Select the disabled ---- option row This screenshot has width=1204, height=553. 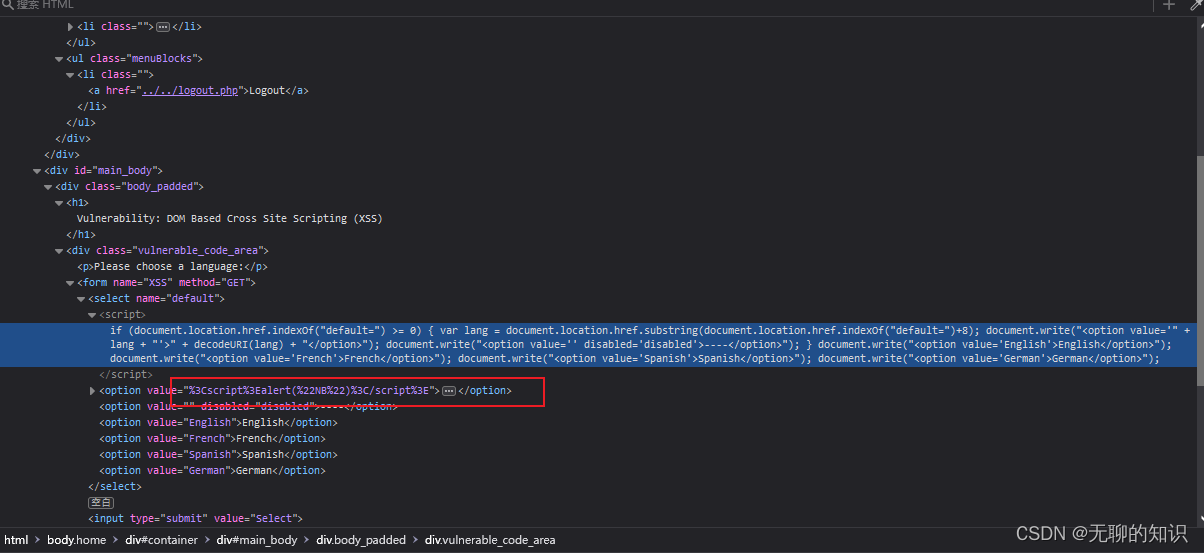click(248, 407)
